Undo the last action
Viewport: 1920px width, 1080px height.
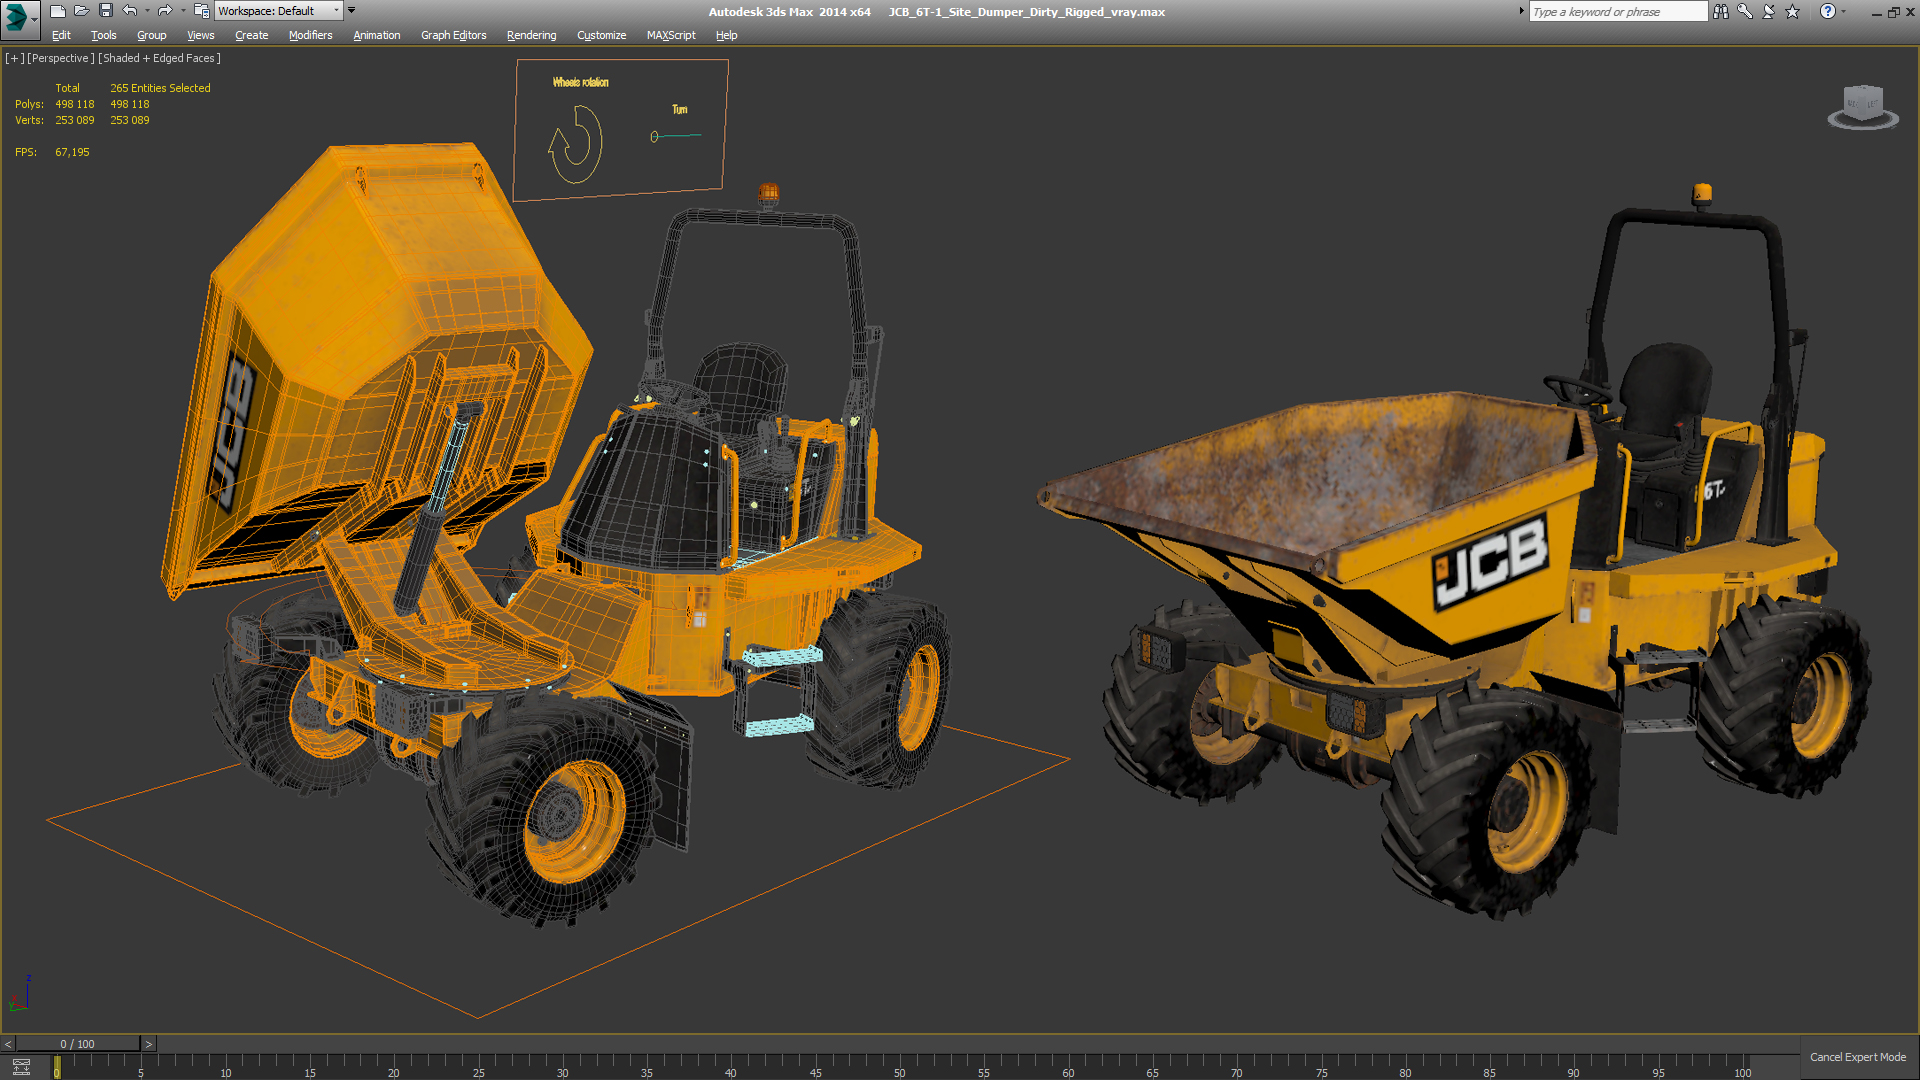click(x=130, y=11)
